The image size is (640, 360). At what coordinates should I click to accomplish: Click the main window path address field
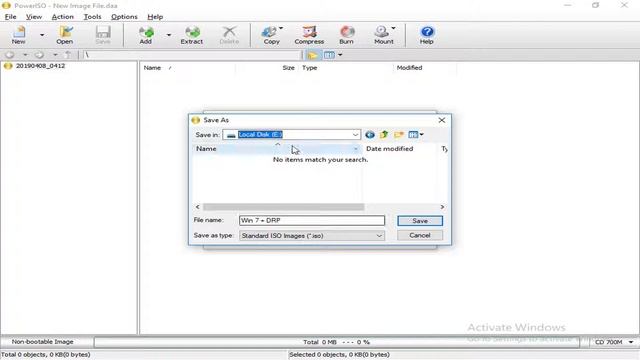[191, 55]
